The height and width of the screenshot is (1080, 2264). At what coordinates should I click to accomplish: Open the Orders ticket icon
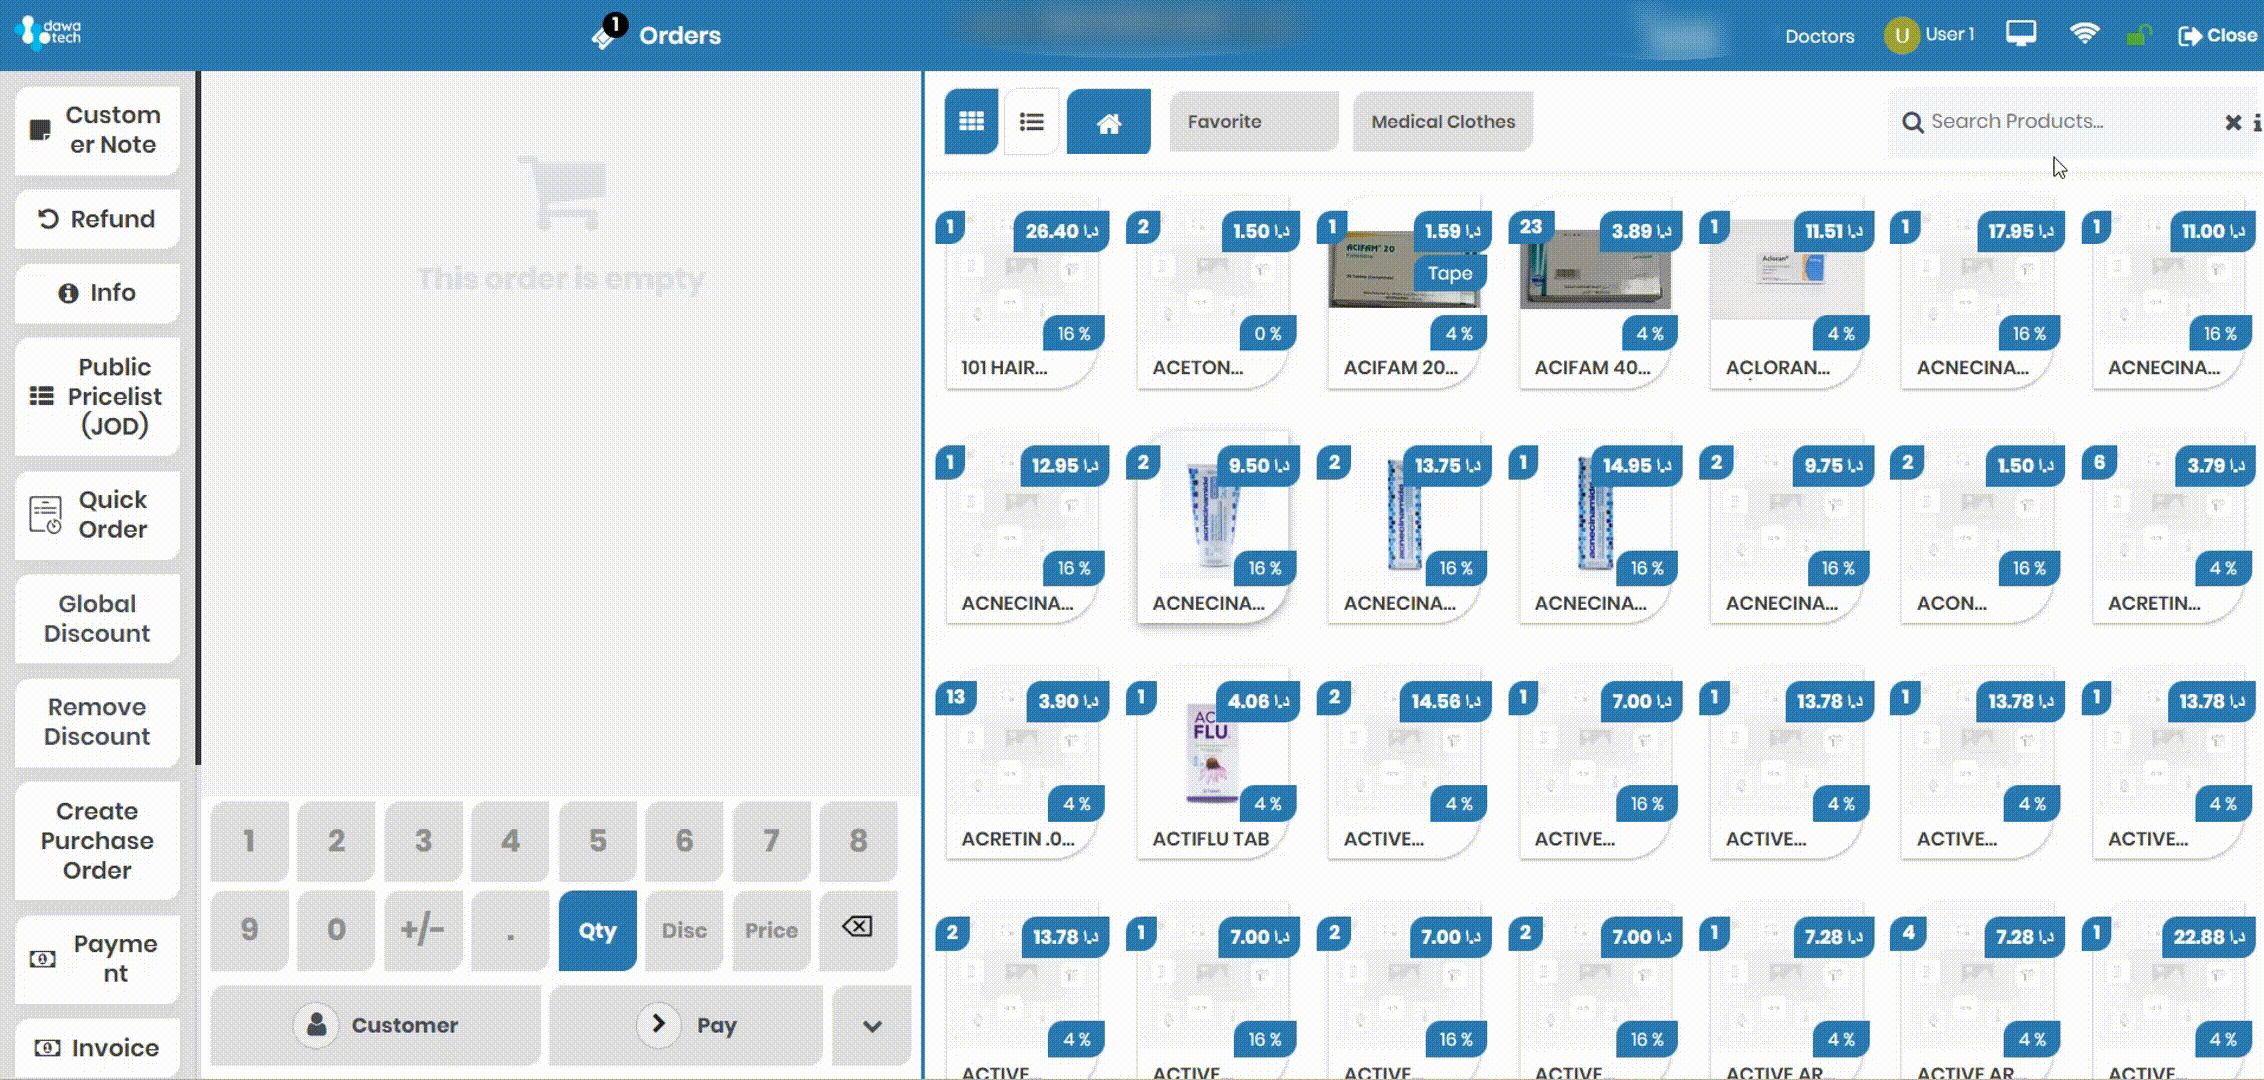[608, 32]
